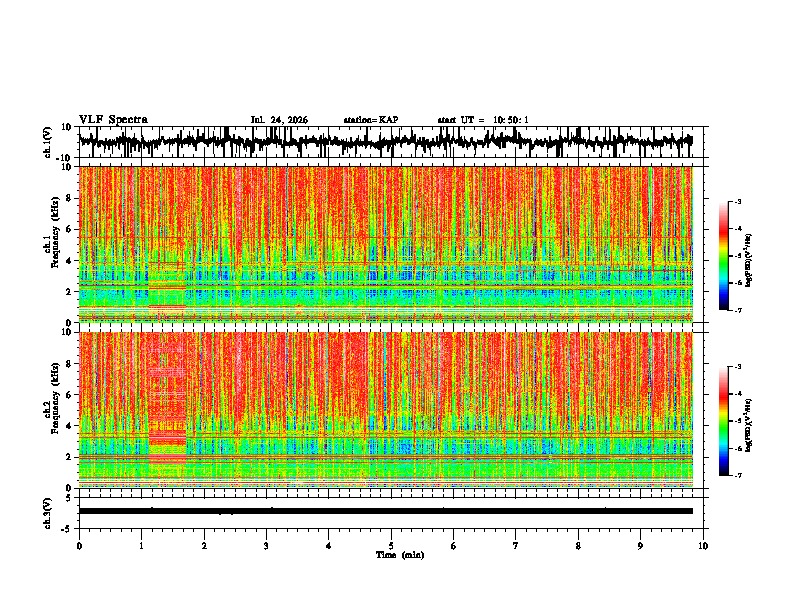The image size is (792, 612).
Task: Click the Time (min) axis label
Action: [x=400, y=555]
